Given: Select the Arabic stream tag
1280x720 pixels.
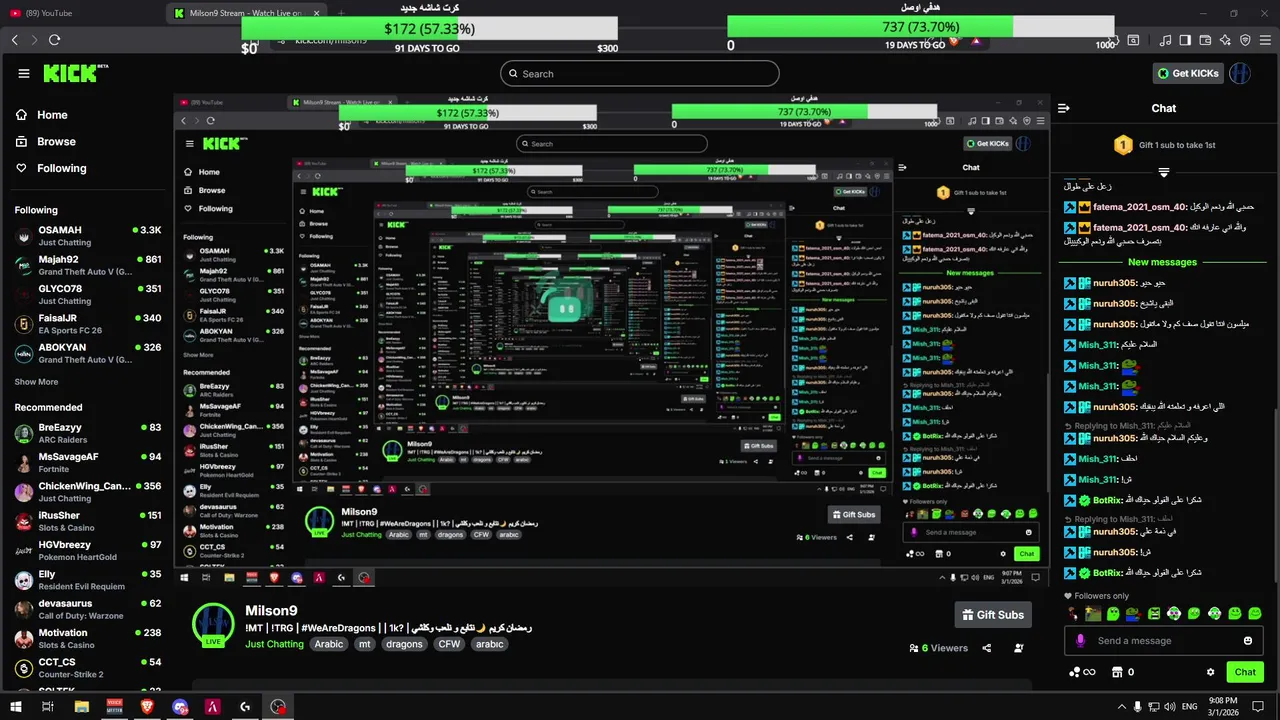Looking at the screenshot, I should 329,644.
